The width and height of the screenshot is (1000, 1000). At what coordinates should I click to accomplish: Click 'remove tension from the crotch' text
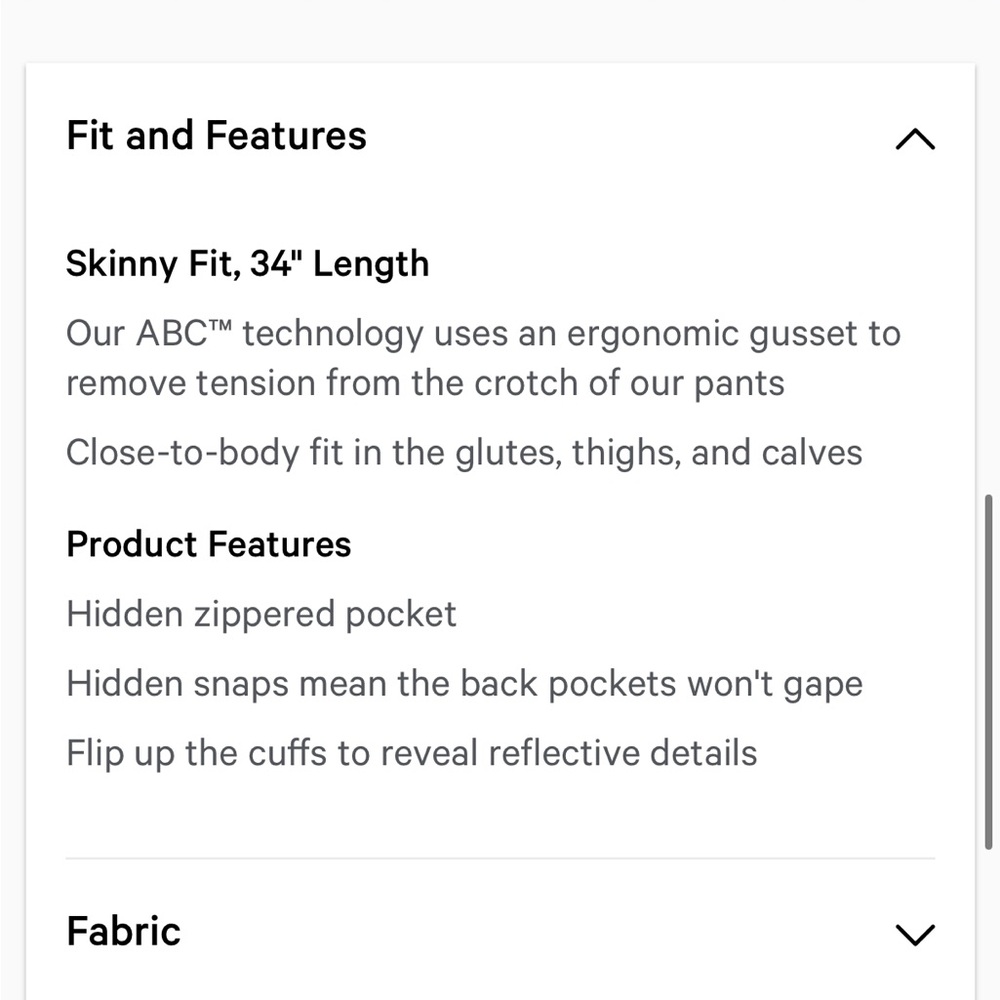(x=322, y=383)
